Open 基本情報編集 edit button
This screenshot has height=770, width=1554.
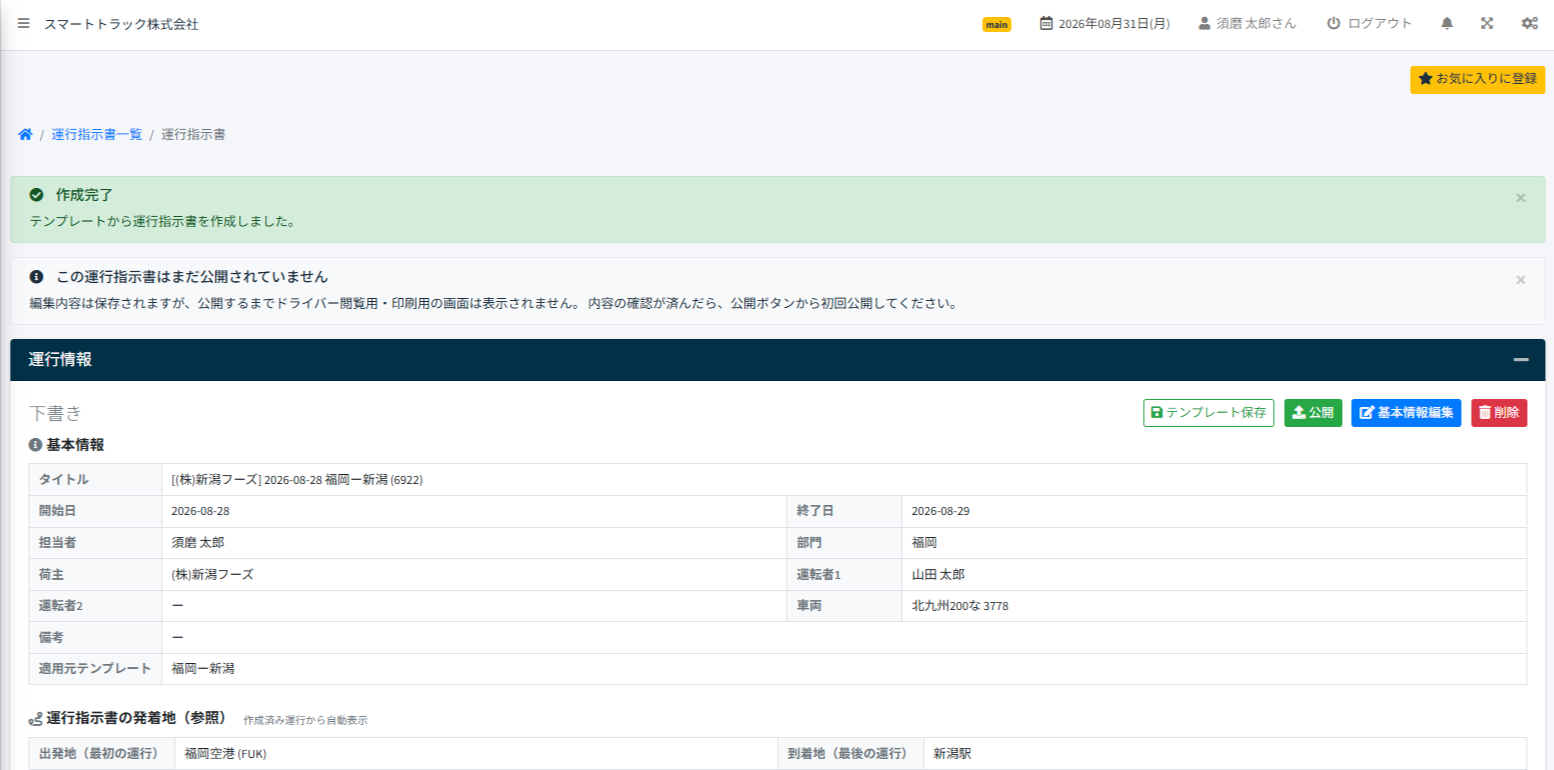click(x=1406, y=413)
